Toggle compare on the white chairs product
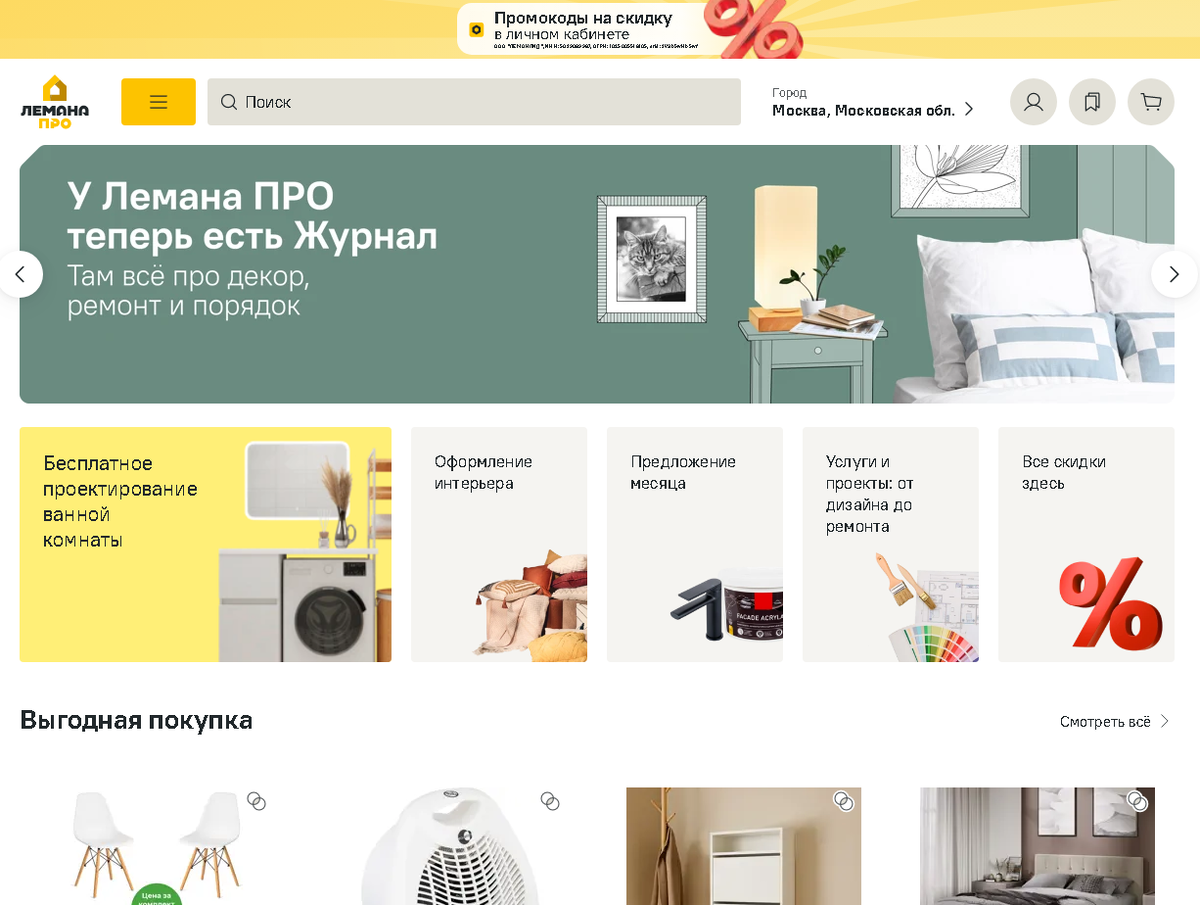The image size is (1200, 905). [257, 801]
